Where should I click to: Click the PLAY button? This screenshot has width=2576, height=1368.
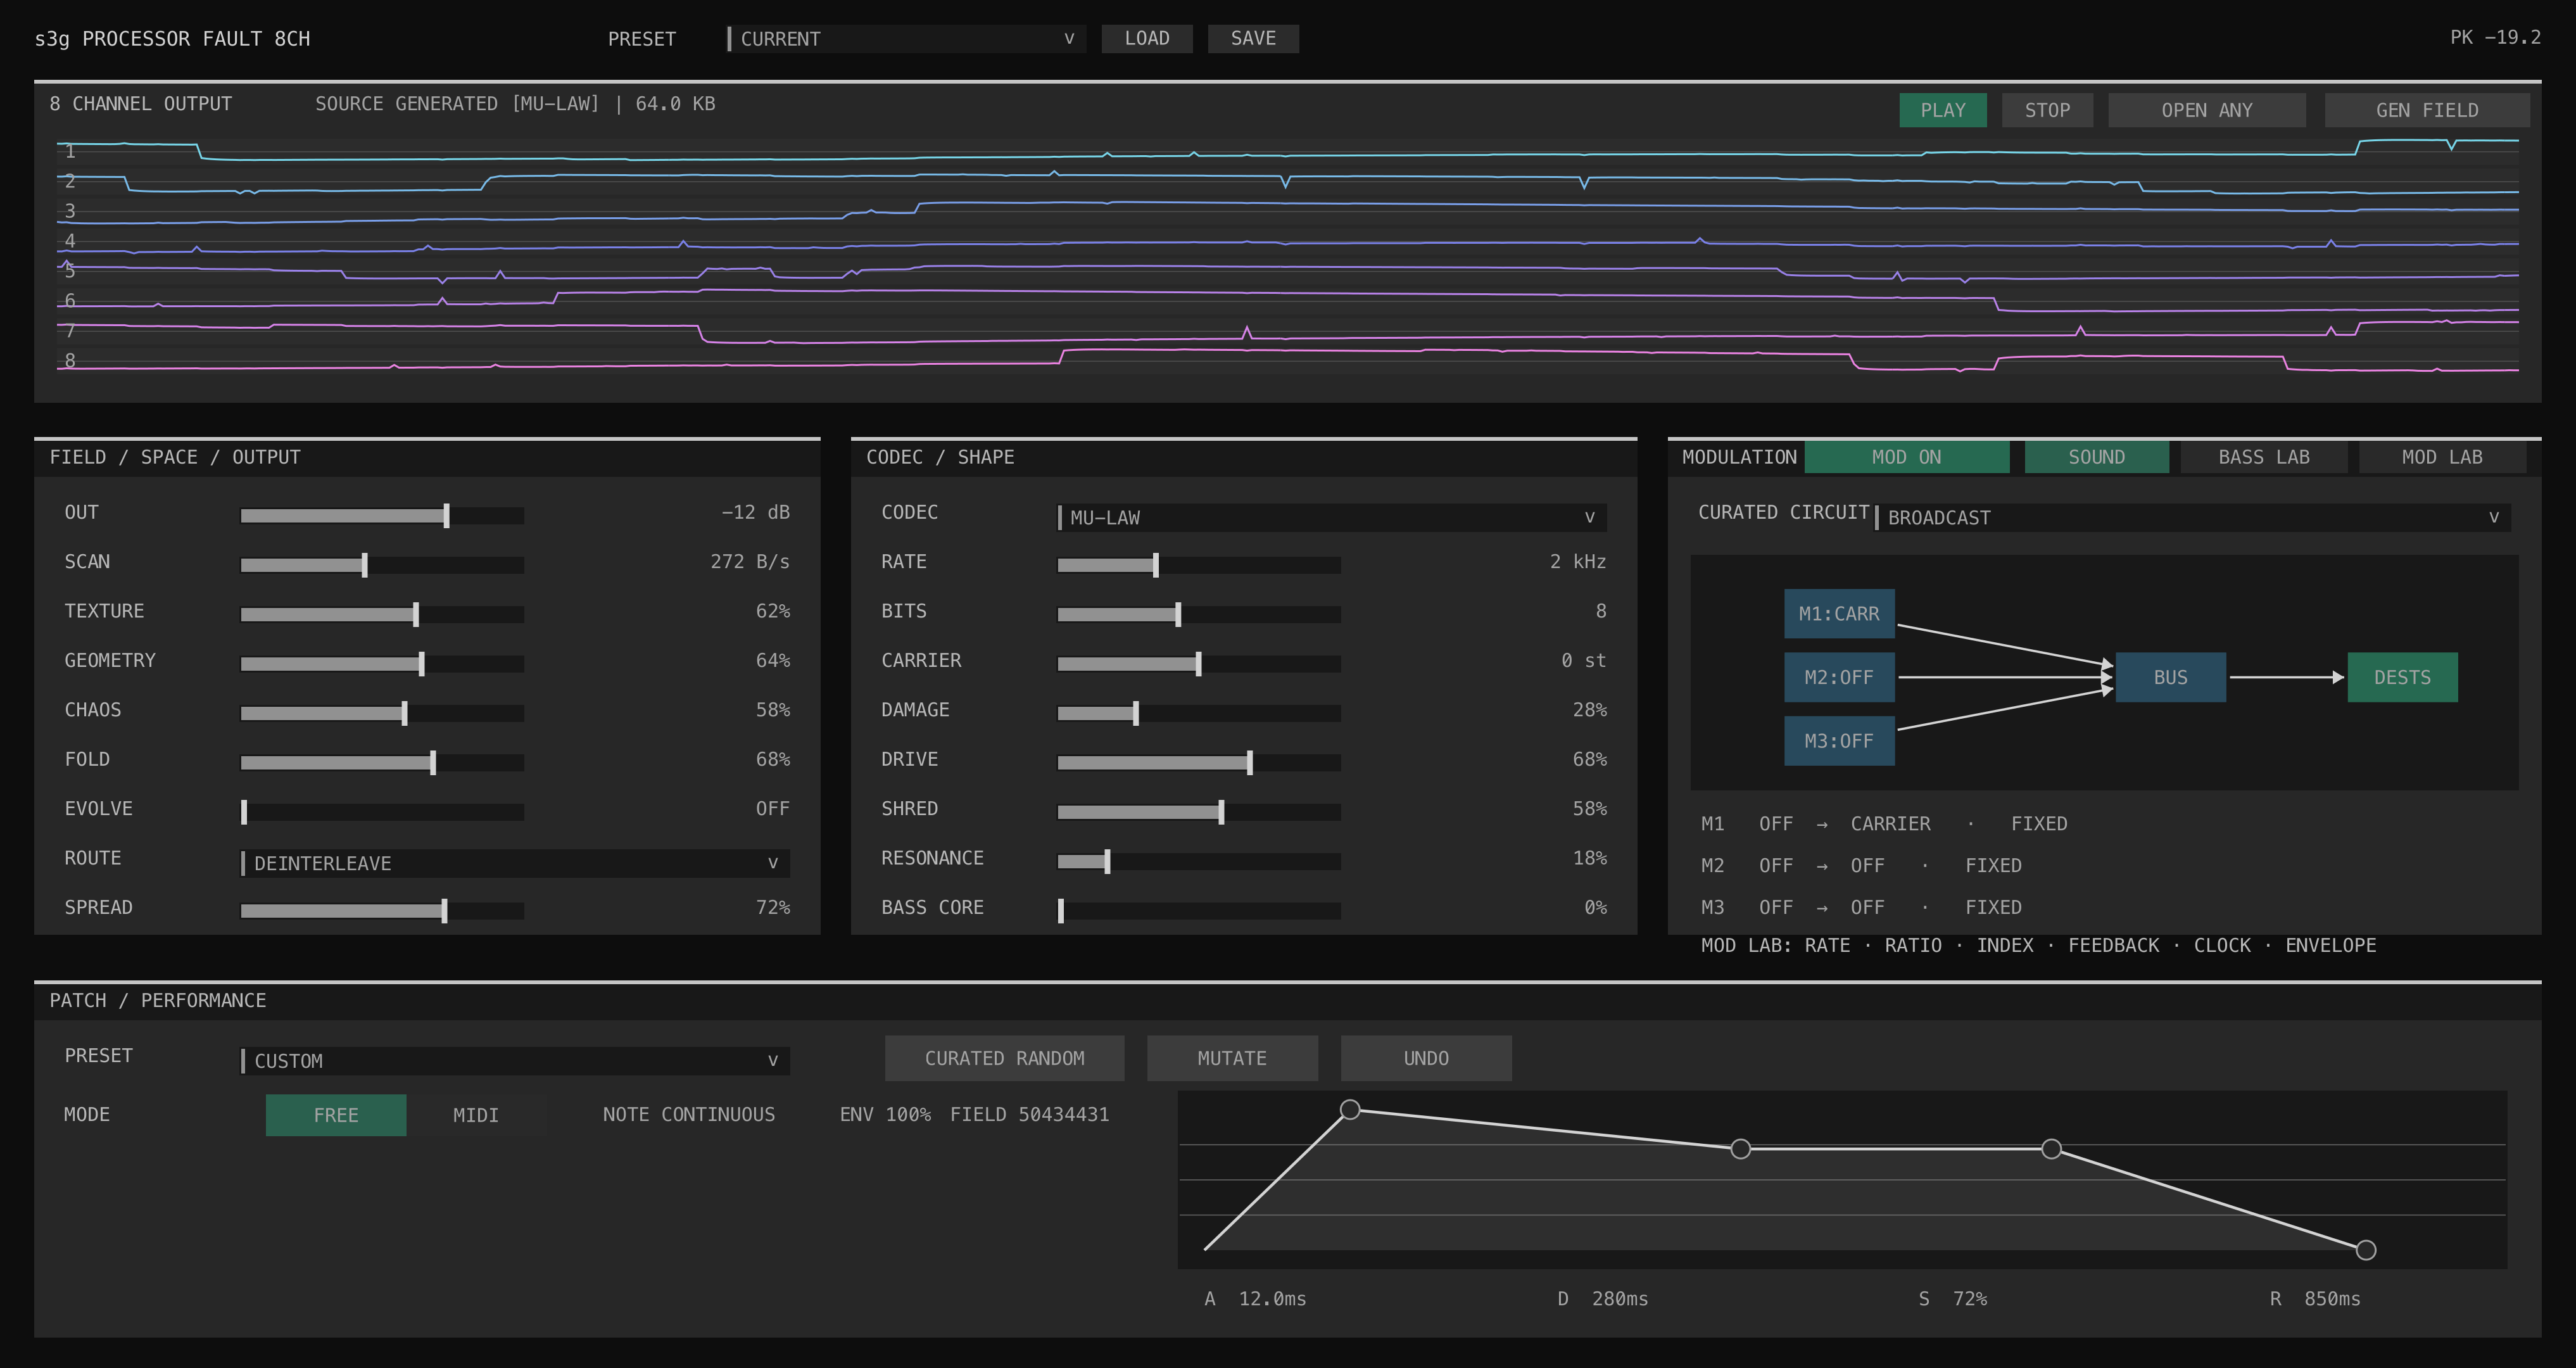1942,110
